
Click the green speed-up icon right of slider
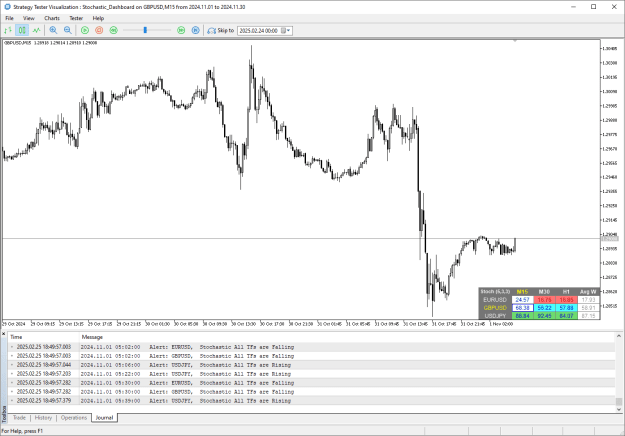181,30
